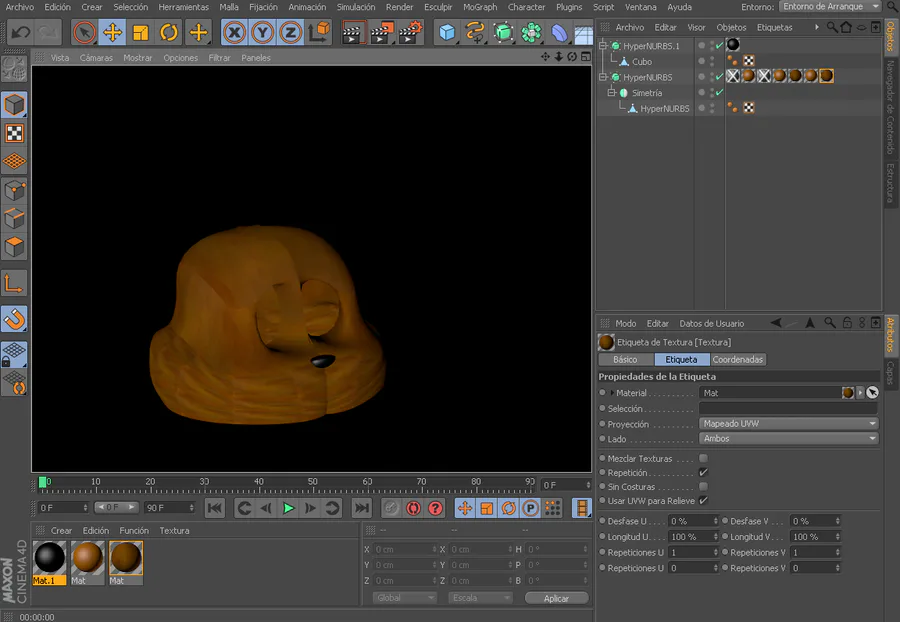Activate the Rotate tool in top toolbar
The image size is (900, 622).
(x=169, y=33)
